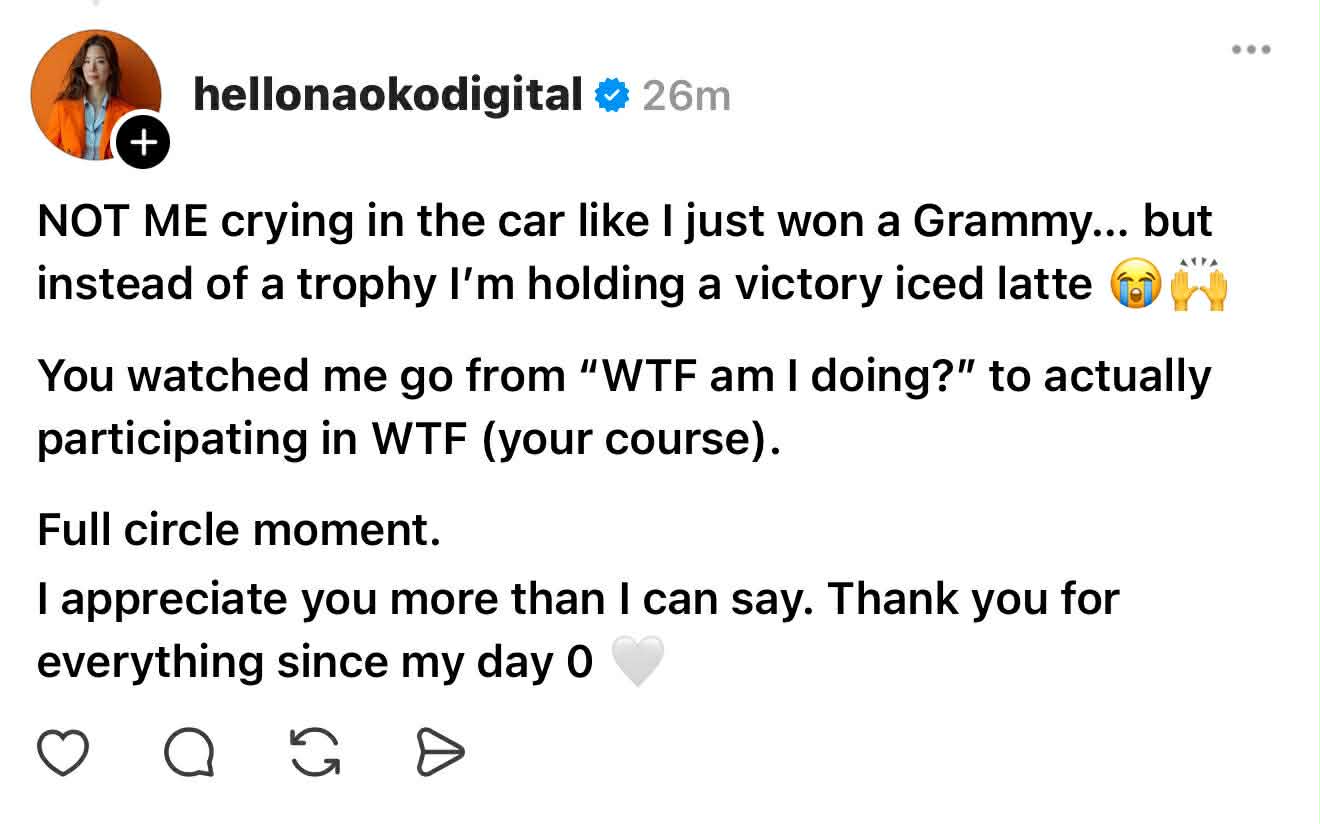This screenshot has width=1320, height=824.
Task: Share the post via paper plane icon
Action: point(440,754)
